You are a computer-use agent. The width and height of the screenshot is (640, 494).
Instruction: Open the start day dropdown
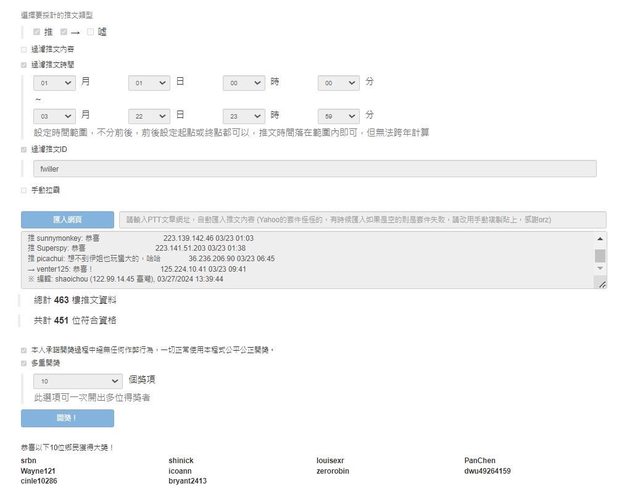tap(149, 83)
